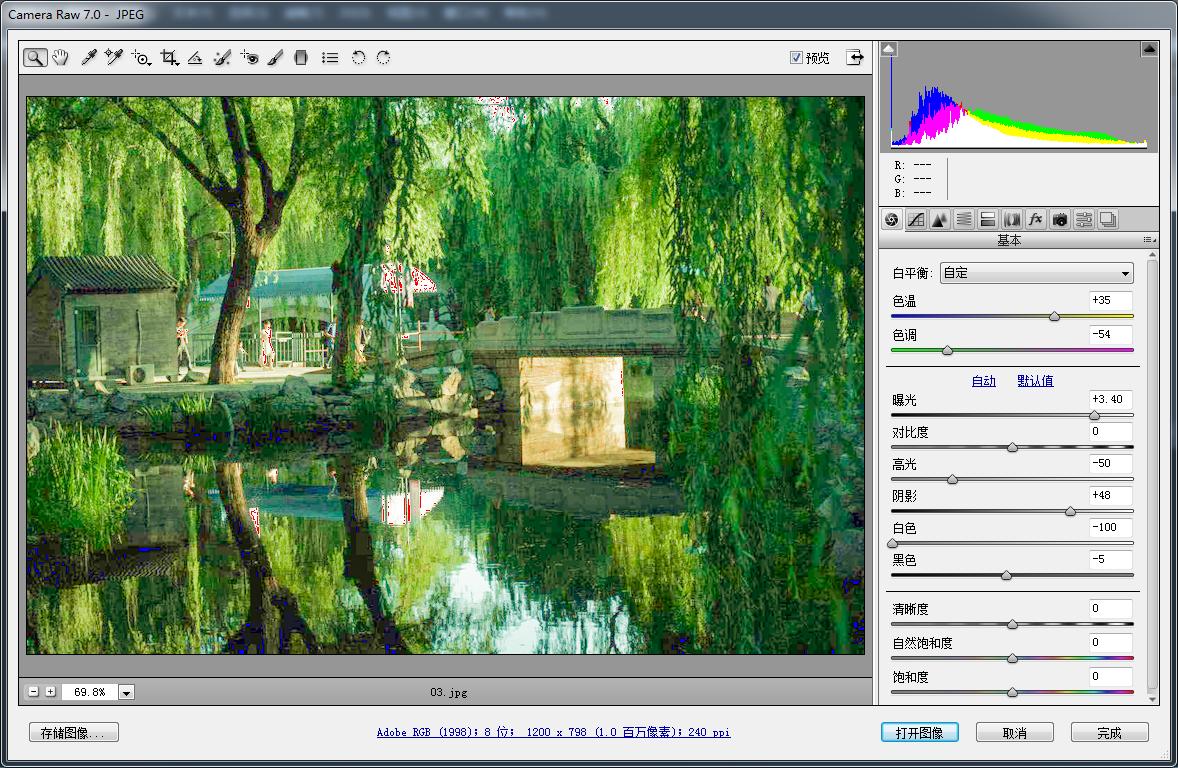The height and width of the screenshot is (768, 1178).
Task: Click the 色调 tint slider handle
Action: pyautogui.click(x=947, y=350)
